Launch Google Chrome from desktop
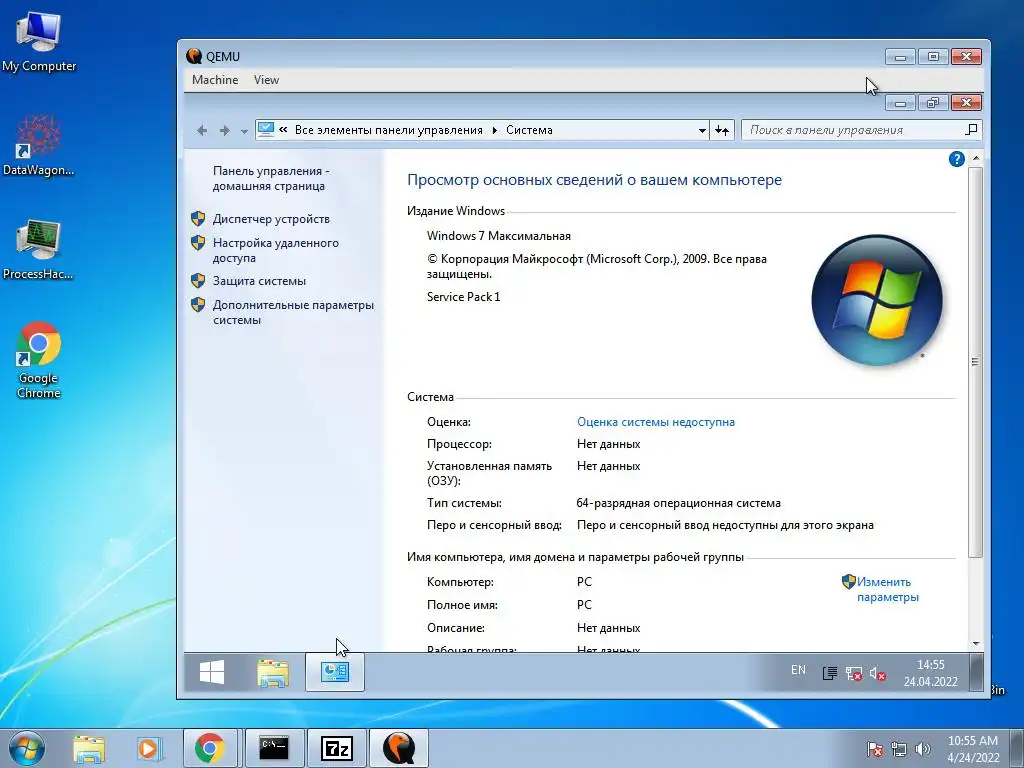This screenshot has width=1024, height=768. (39, 360)
